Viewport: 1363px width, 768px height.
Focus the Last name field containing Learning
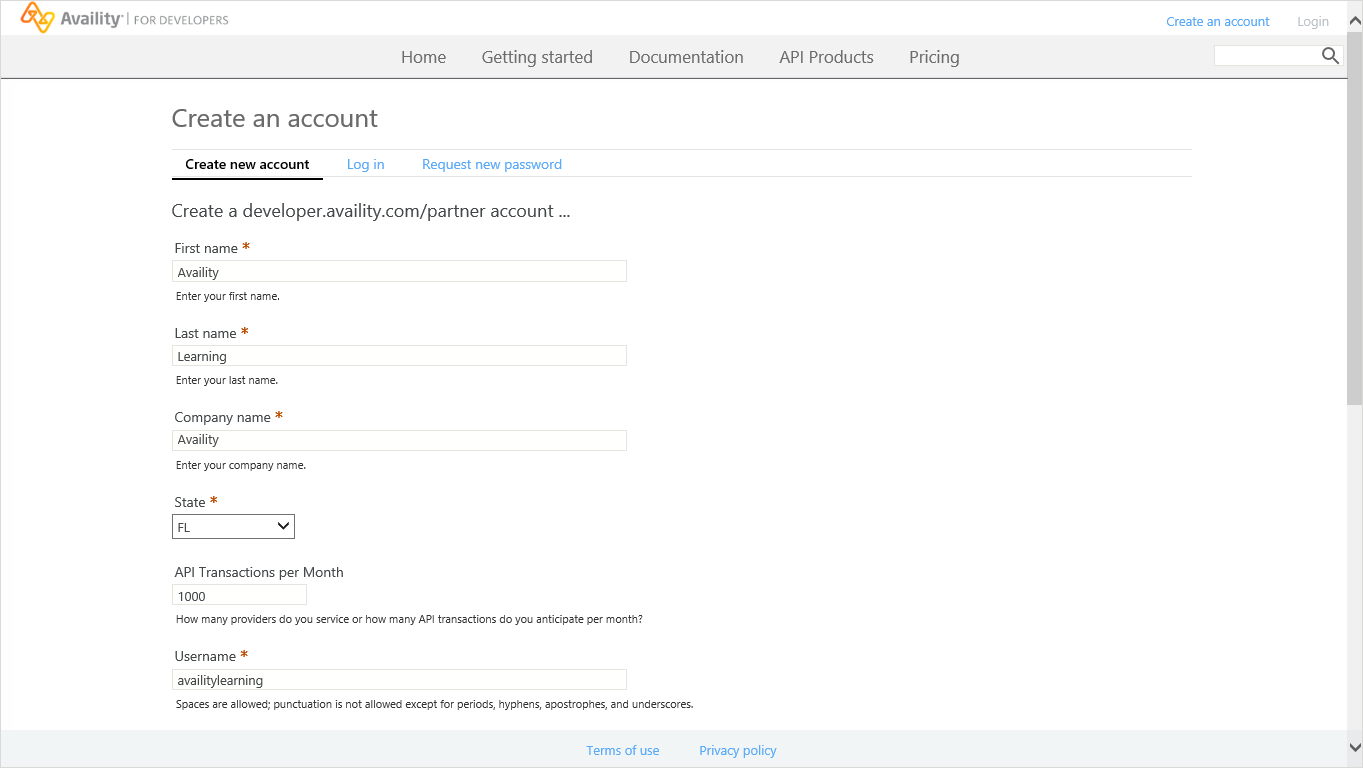click(x=399, y=355)
